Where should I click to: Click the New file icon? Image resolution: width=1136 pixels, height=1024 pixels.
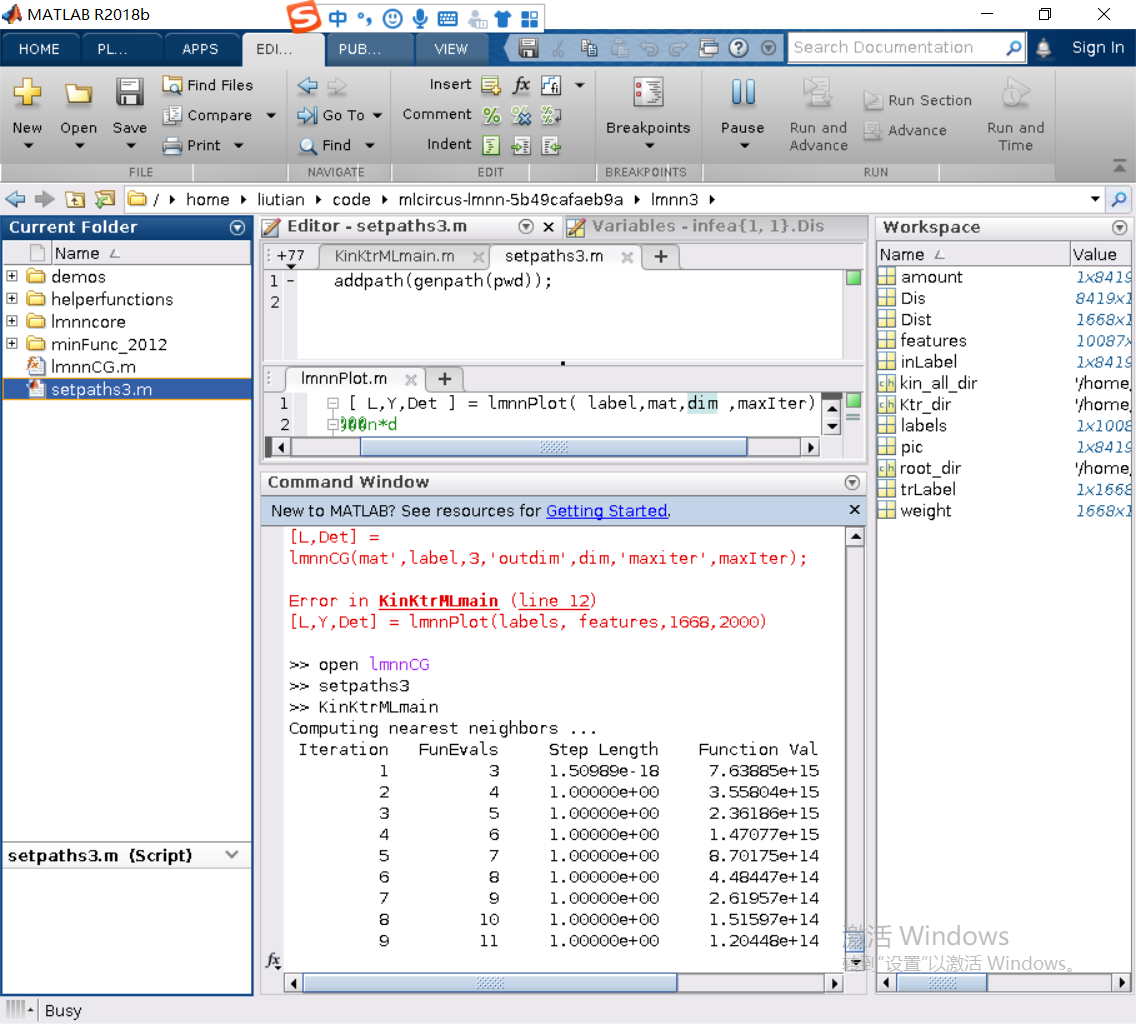click(27, 92)
